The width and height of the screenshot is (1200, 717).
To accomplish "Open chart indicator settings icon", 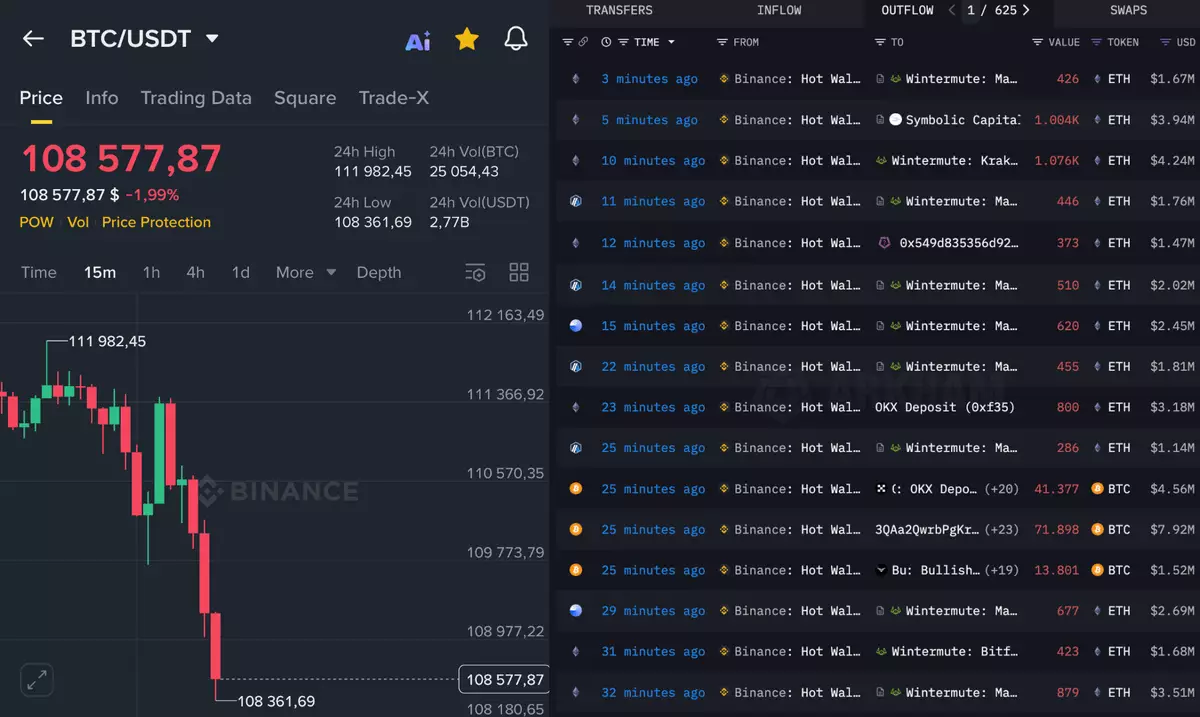I will (x=475, y=272).
